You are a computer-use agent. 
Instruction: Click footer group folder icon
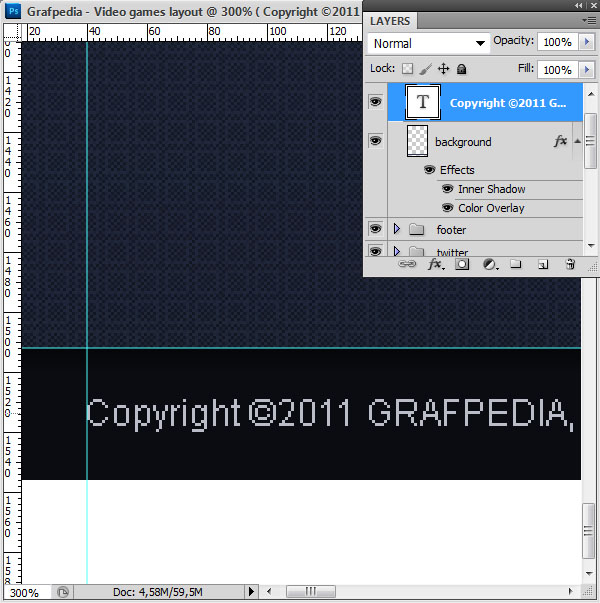(x=416, y=230)
